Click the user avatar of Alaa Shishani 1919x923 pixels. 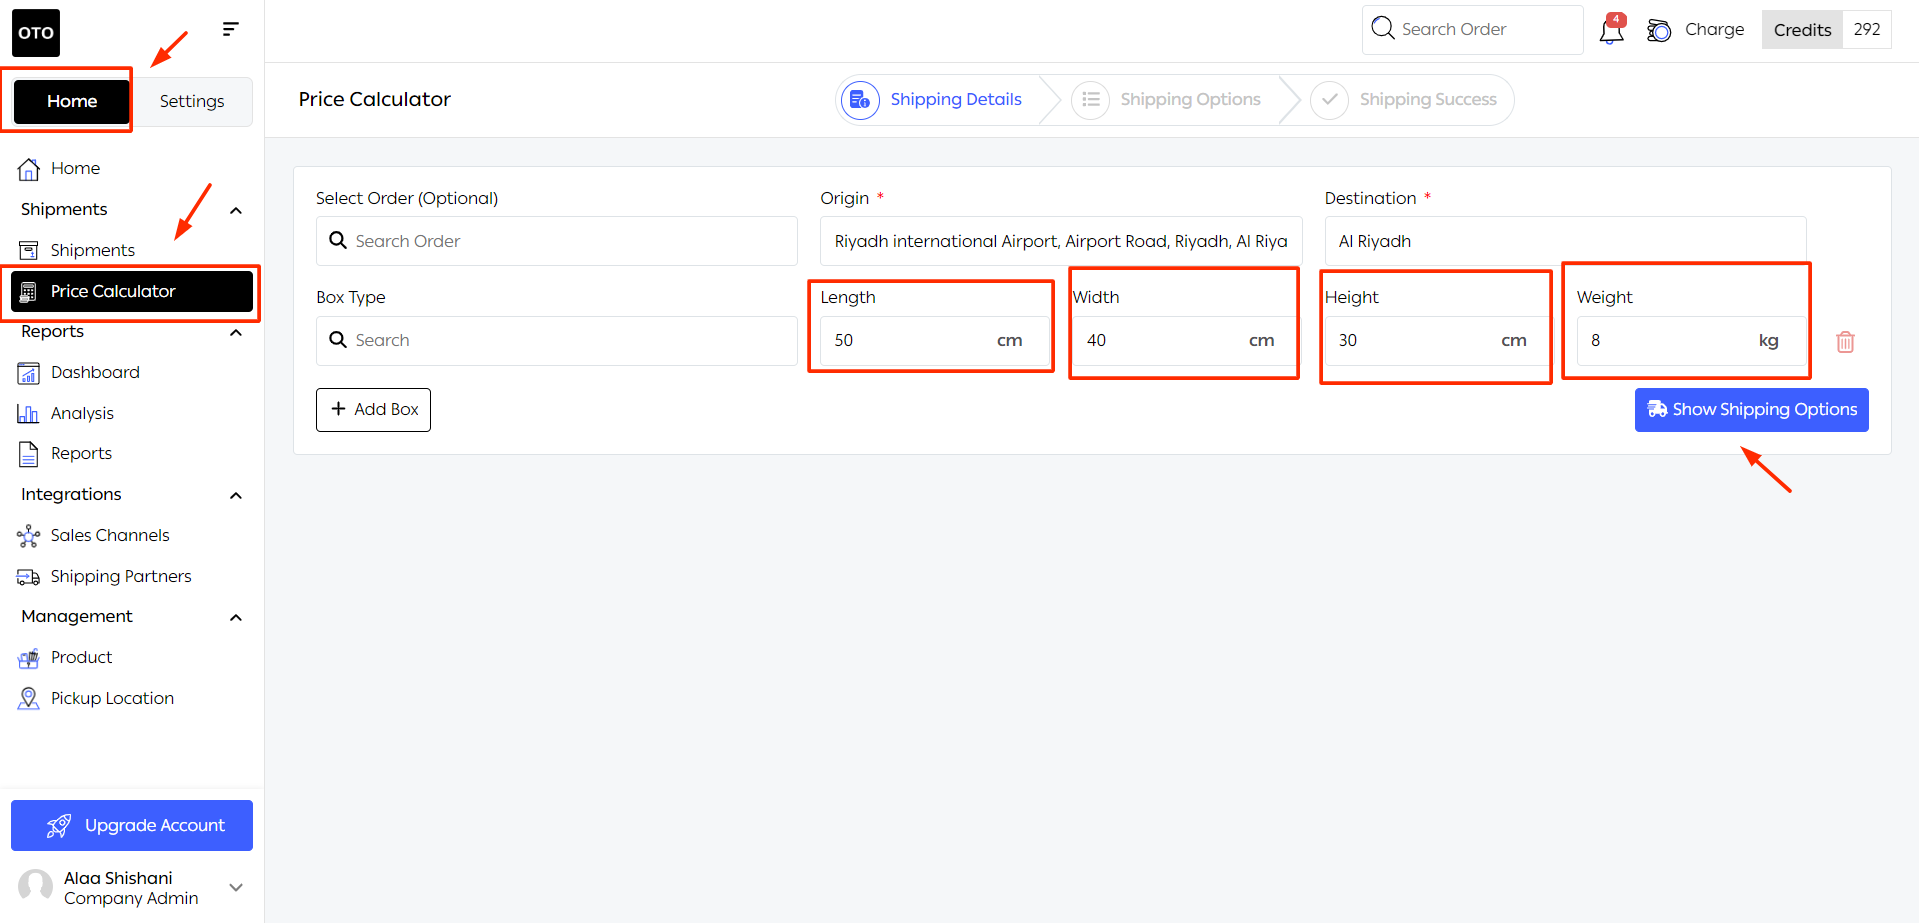[35, 887]
